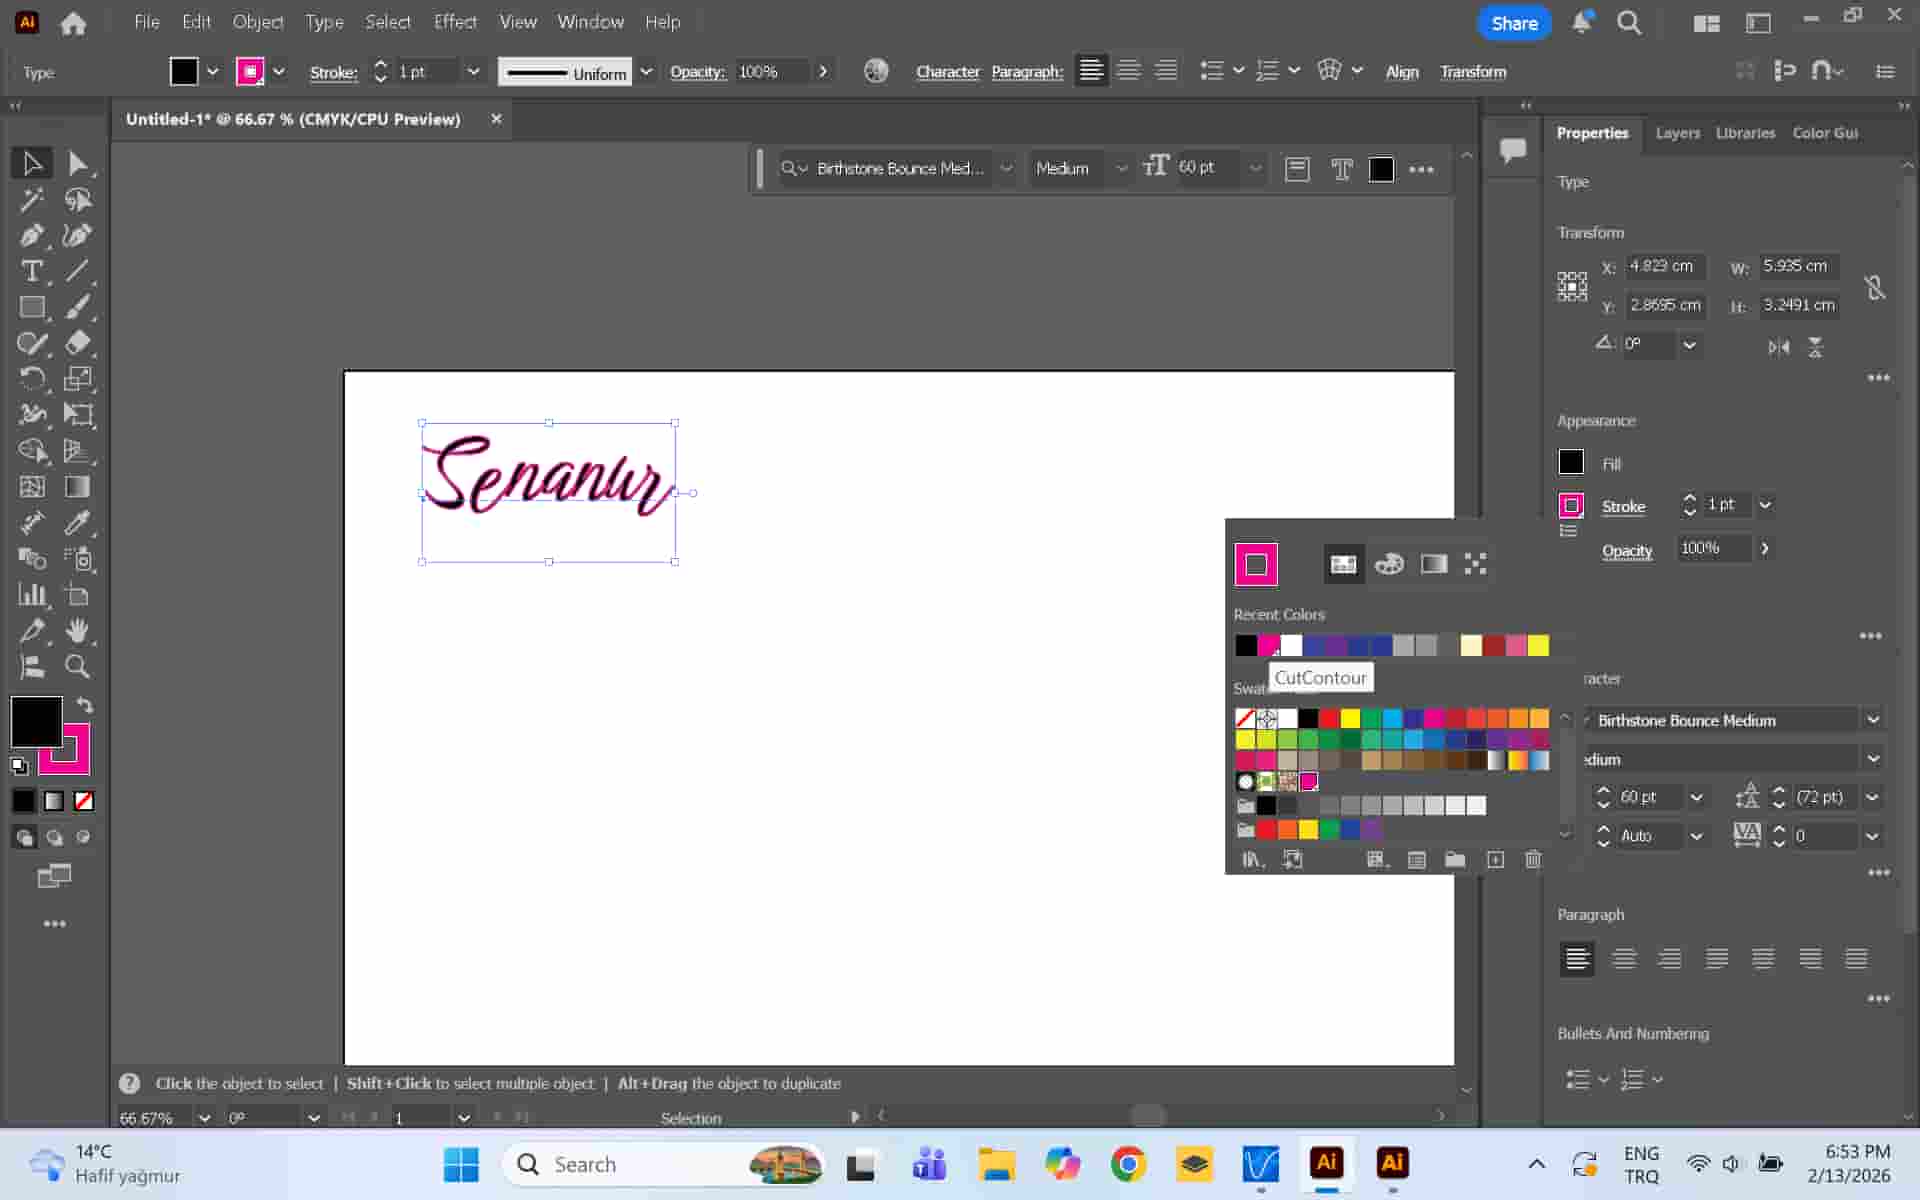Switch to the Layers tab
1920x1200 pixels.
pyautogui.click(x=1677, y=133)
